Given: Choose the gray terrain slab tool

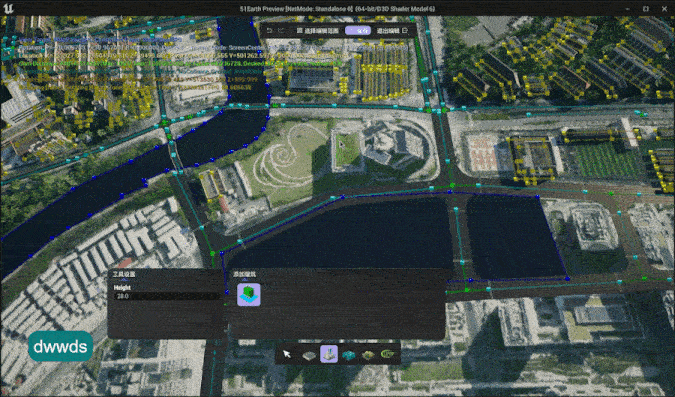Looking at the screenshot, I should 309,355.
